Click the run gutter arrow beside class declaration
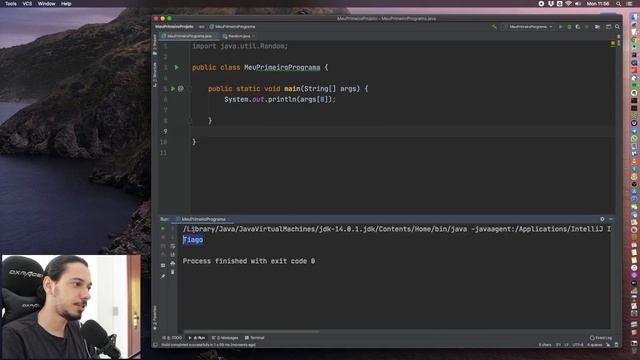The width and height of the screenshot is (640, 360). (x=177, y=67)
